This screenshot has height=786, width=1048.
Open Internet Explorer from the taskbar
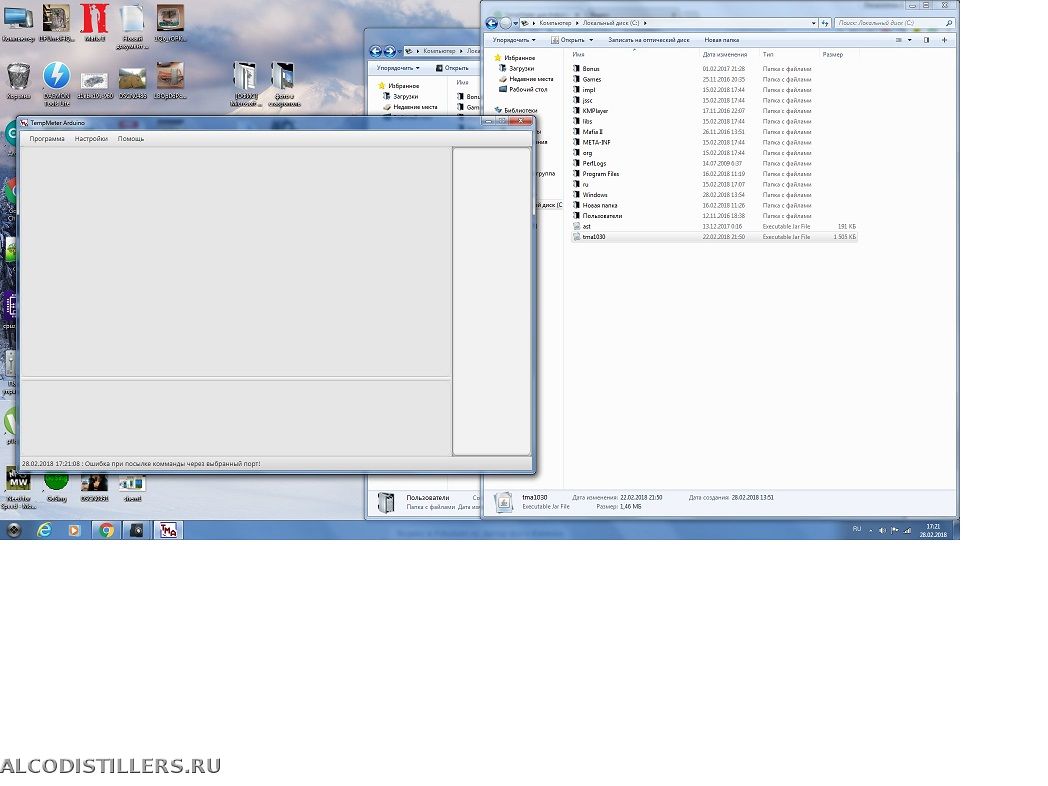click(44, 530)
